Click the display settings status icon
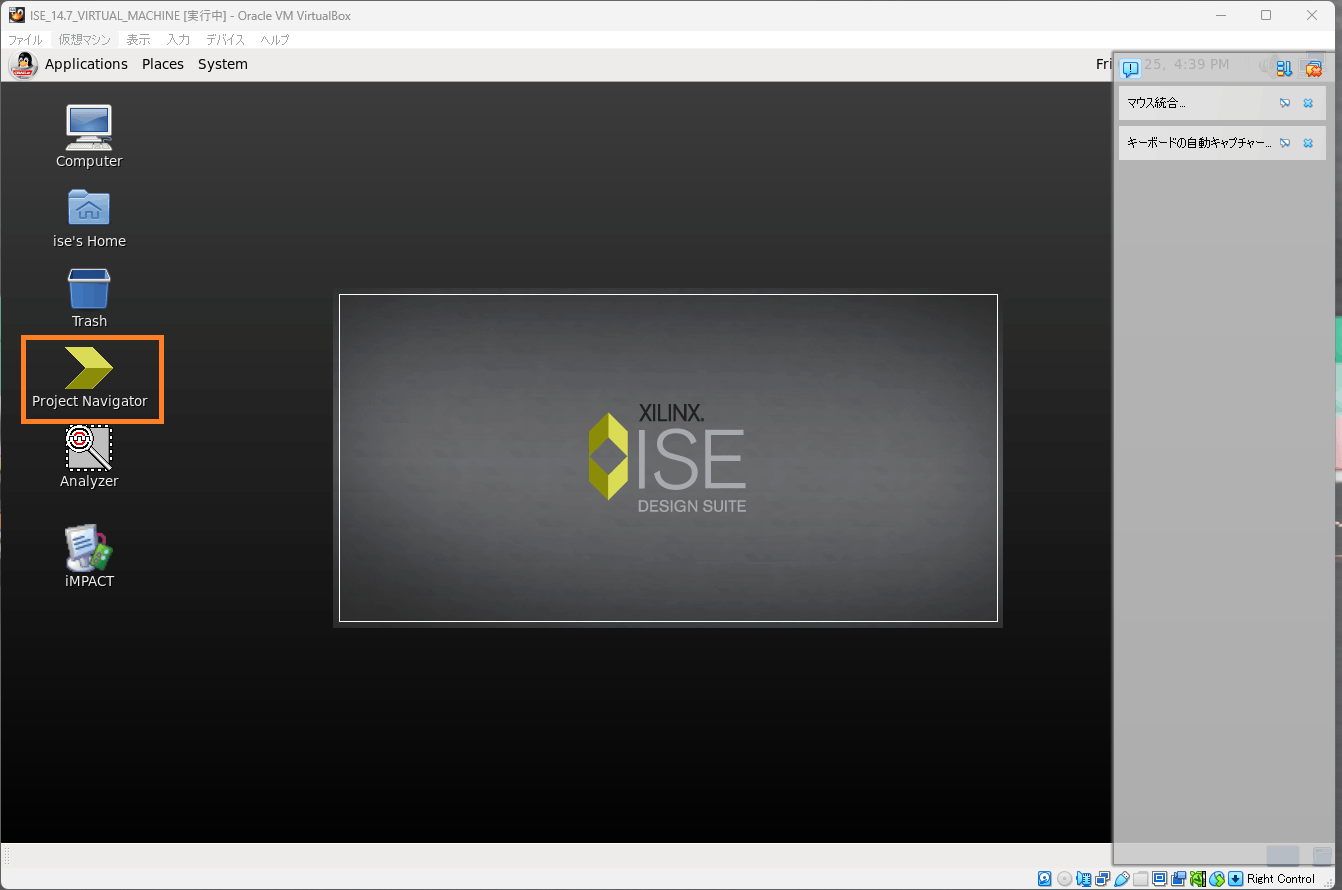Viewport: 1342px width, 890px height. pos(1159,879)
